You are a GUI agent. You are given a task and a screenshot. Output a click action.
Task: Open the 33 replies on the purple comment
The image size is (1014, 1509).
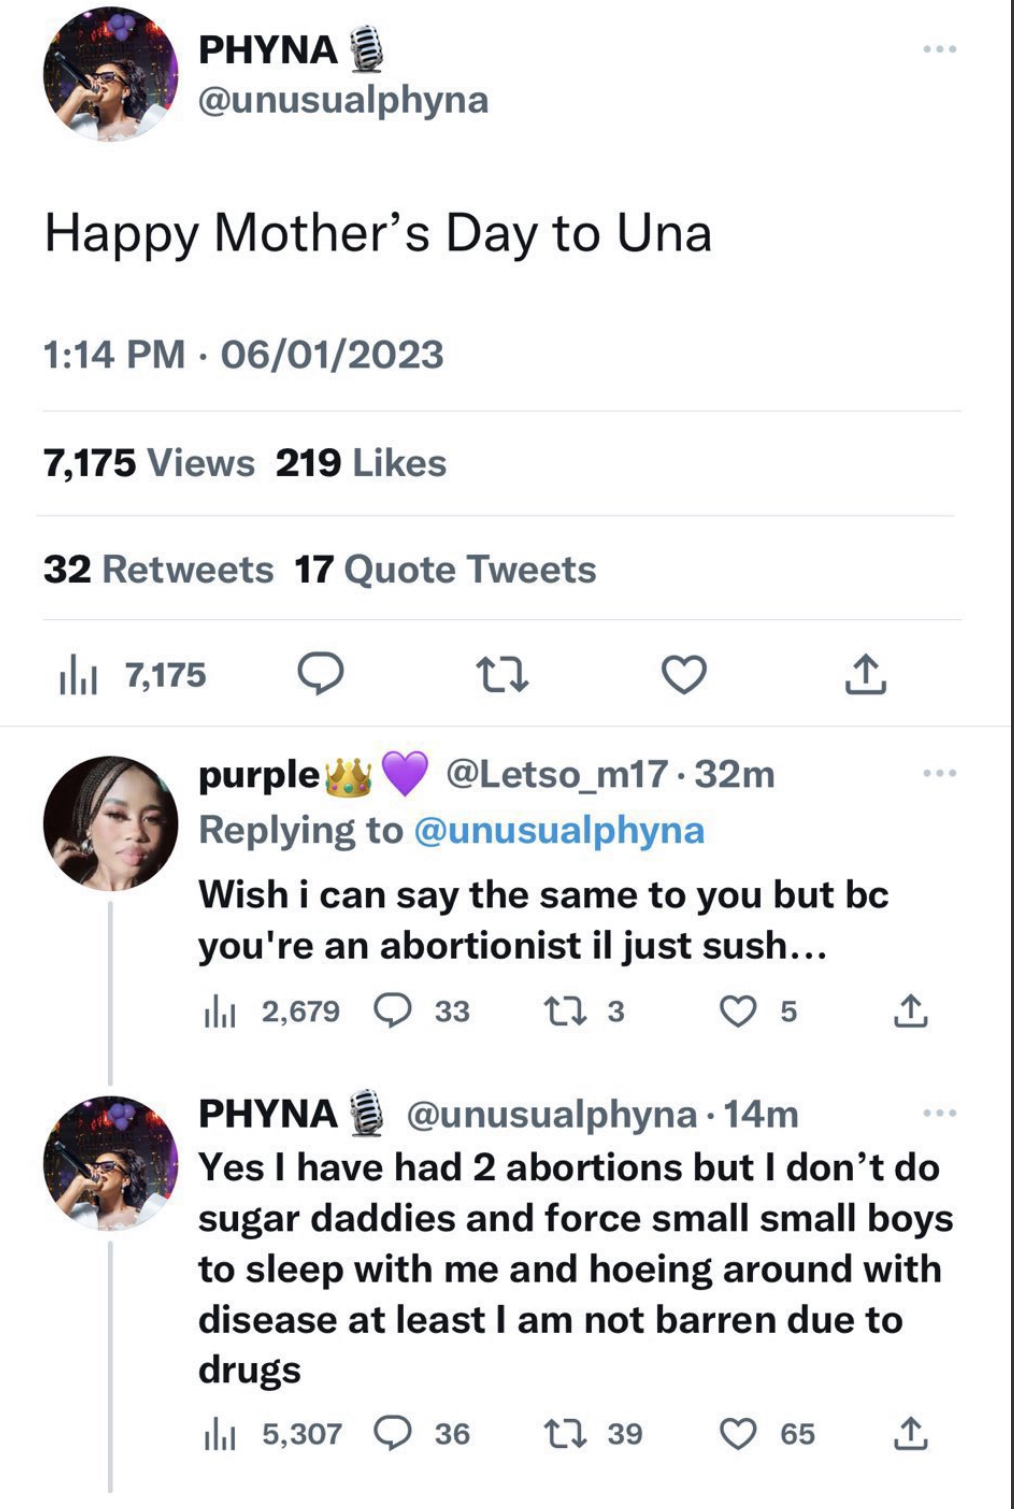(421, 1012)
